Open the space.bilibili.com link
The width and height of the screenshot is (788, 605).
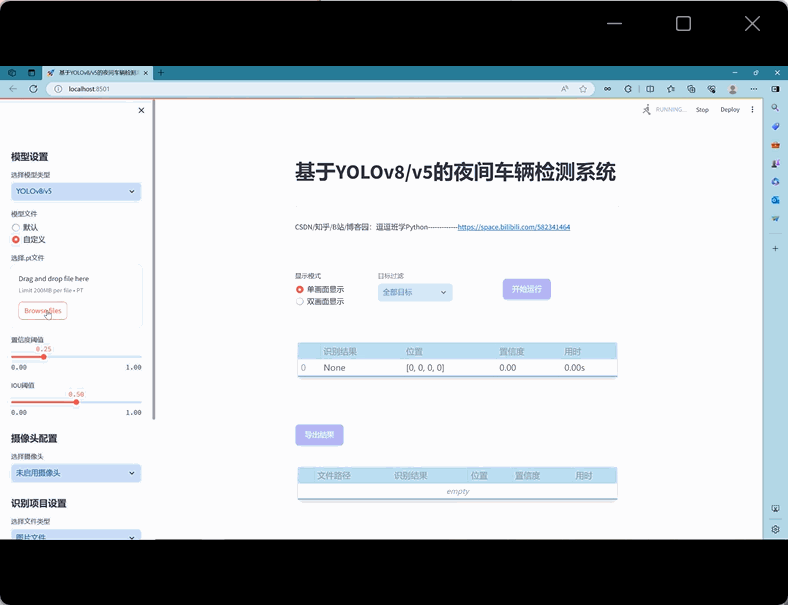pos(514,227)
